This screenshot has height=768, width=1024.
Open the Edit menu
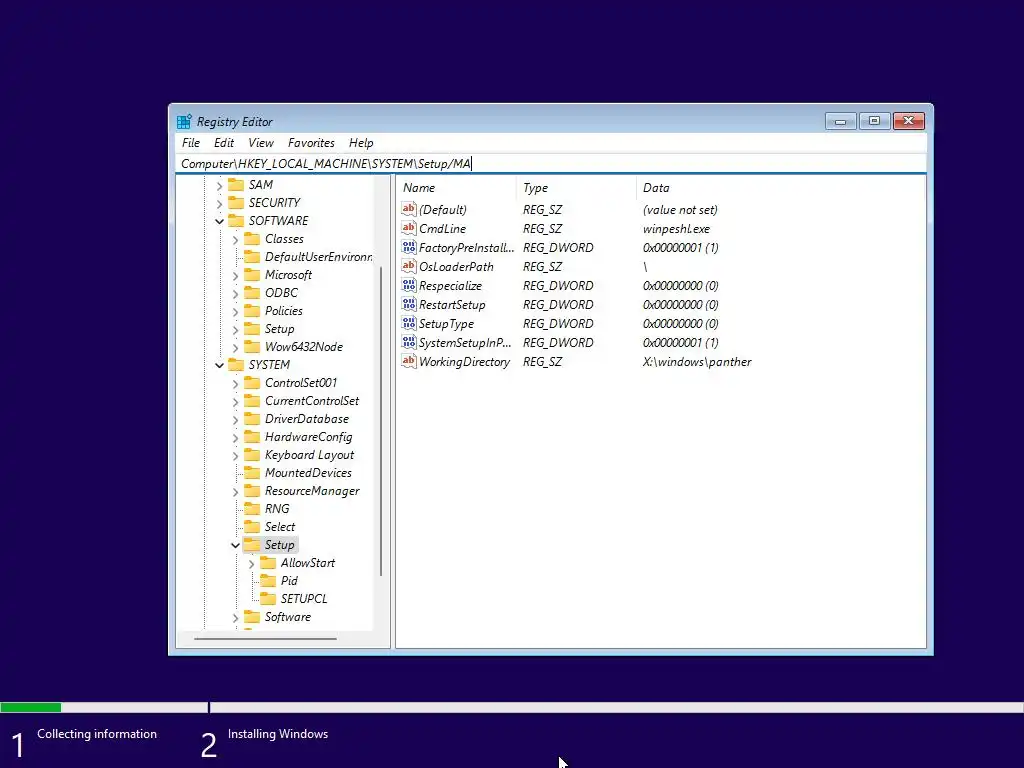click(x=223, y=142)
